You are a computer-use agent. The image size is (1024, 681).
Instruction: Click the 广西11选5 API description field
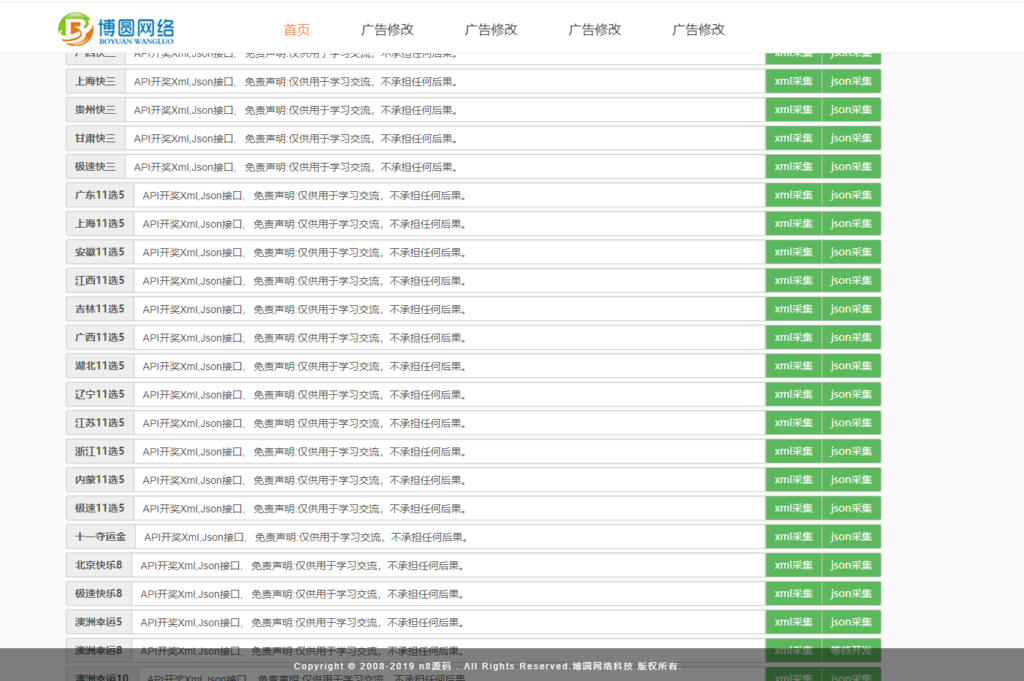[449, 337]
